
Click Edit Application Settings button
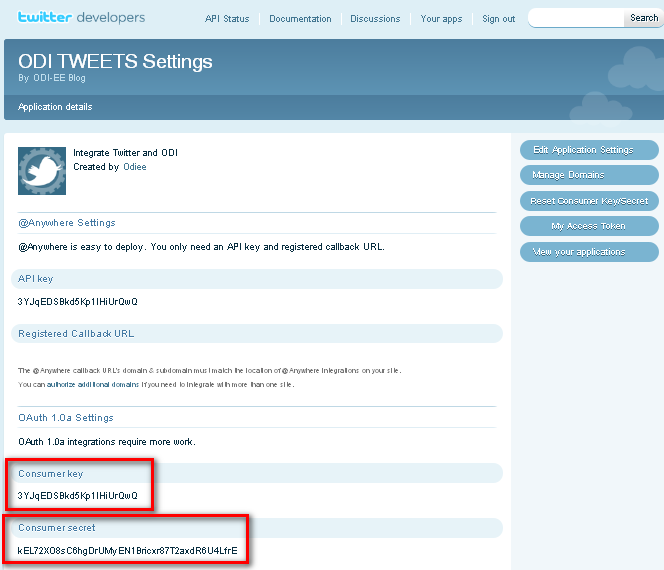(x=589, y=150)
